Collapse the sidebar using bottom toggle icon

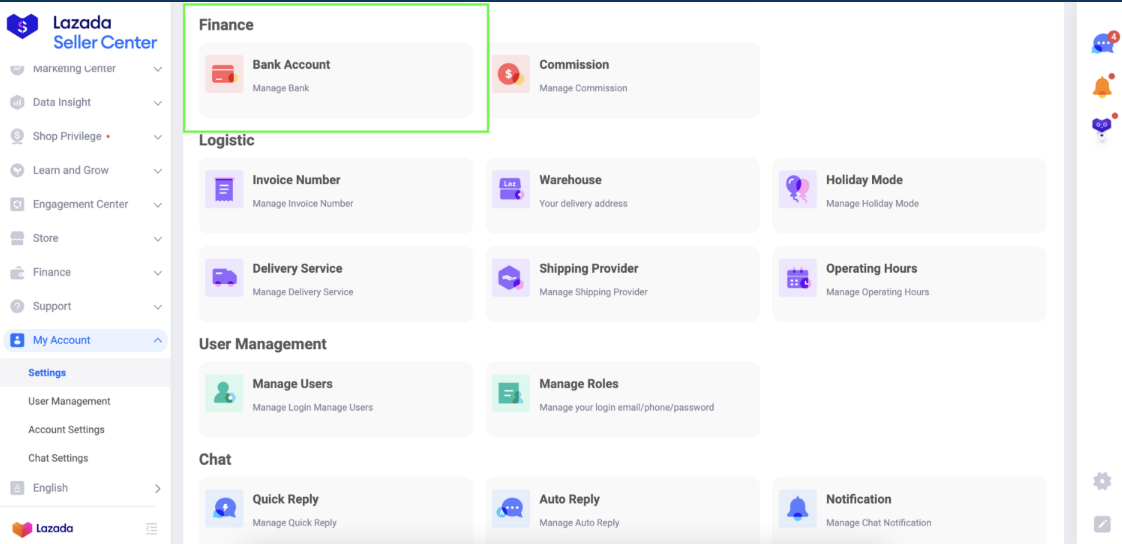pyautogui.click(x=151, y=528)
